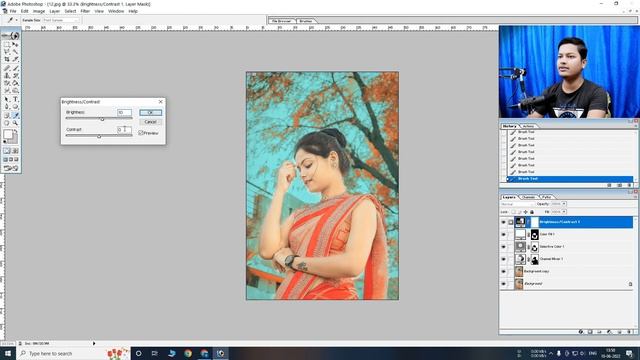Select the Gradient tool

[x=16, y=83]
